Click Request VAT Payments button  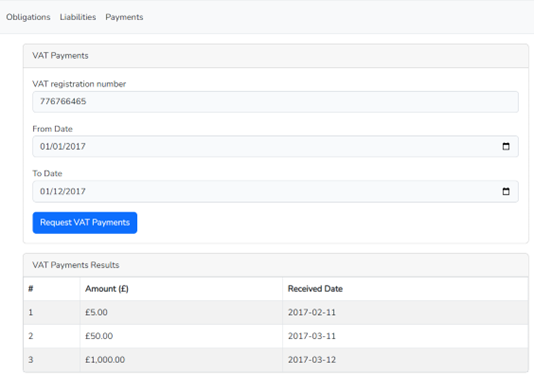pyautogui.click(x=85, y=223)
